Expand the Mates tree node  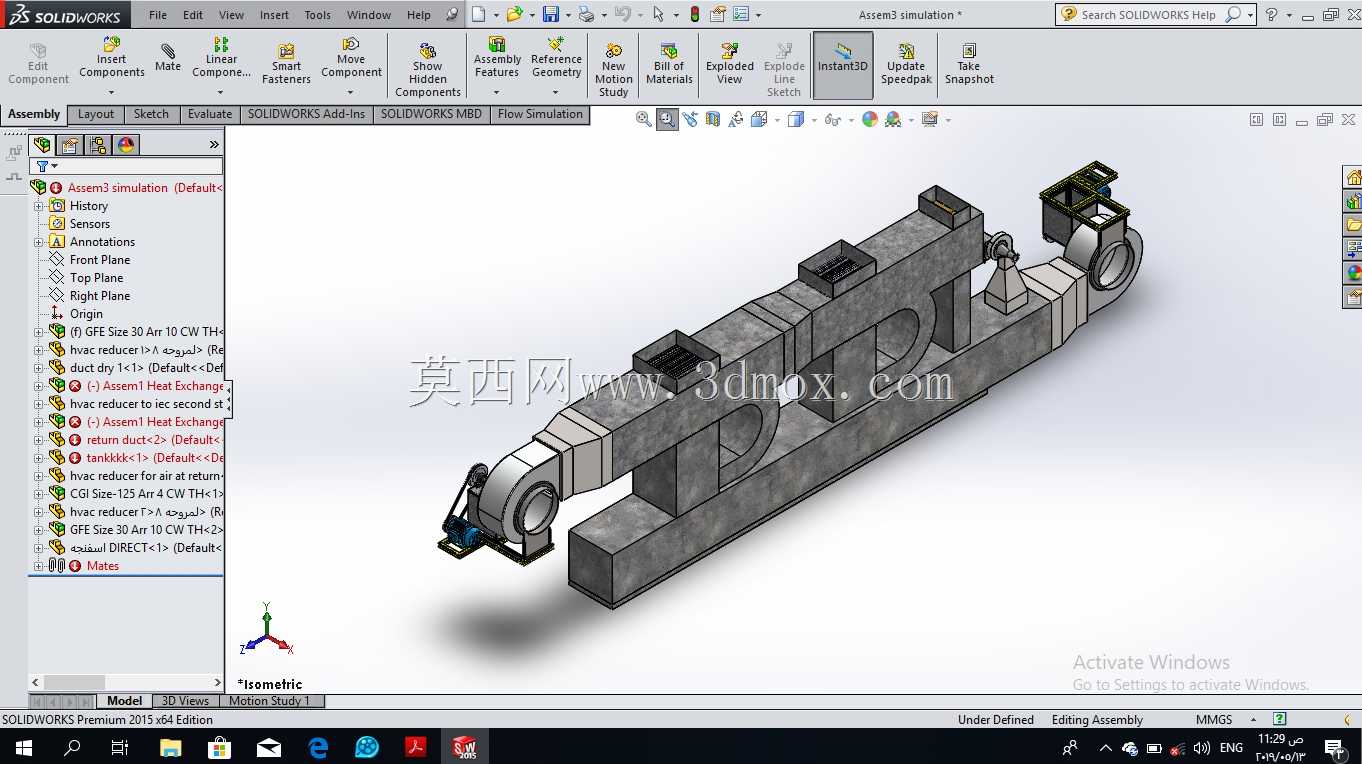click(x=39, y=566)
